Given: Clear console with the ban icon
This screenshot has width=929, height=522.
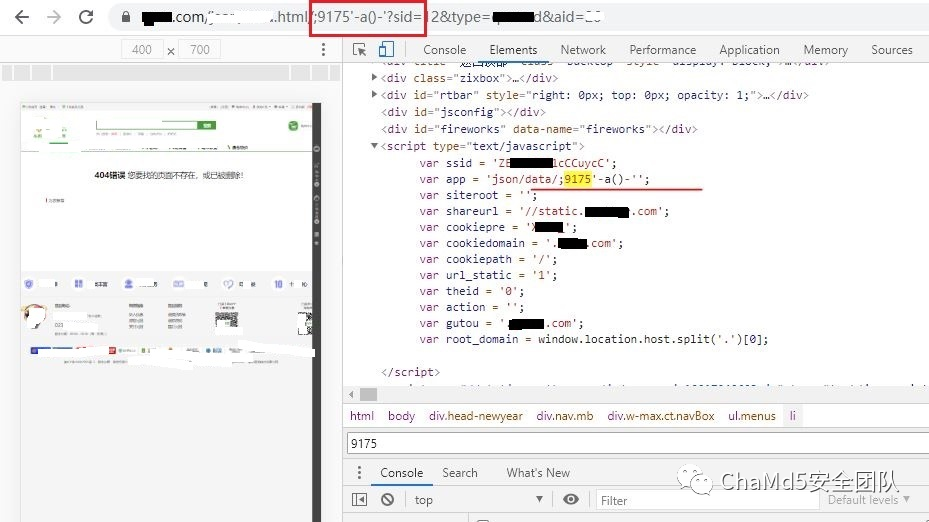Looking at the screenshot, I should click(387, 499).
